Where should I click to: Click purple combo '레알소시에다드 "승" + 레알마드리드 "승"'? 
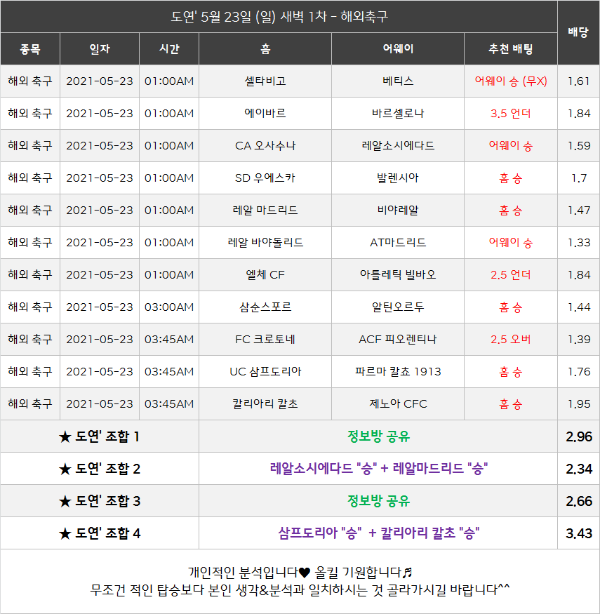[x=378, y=468]
